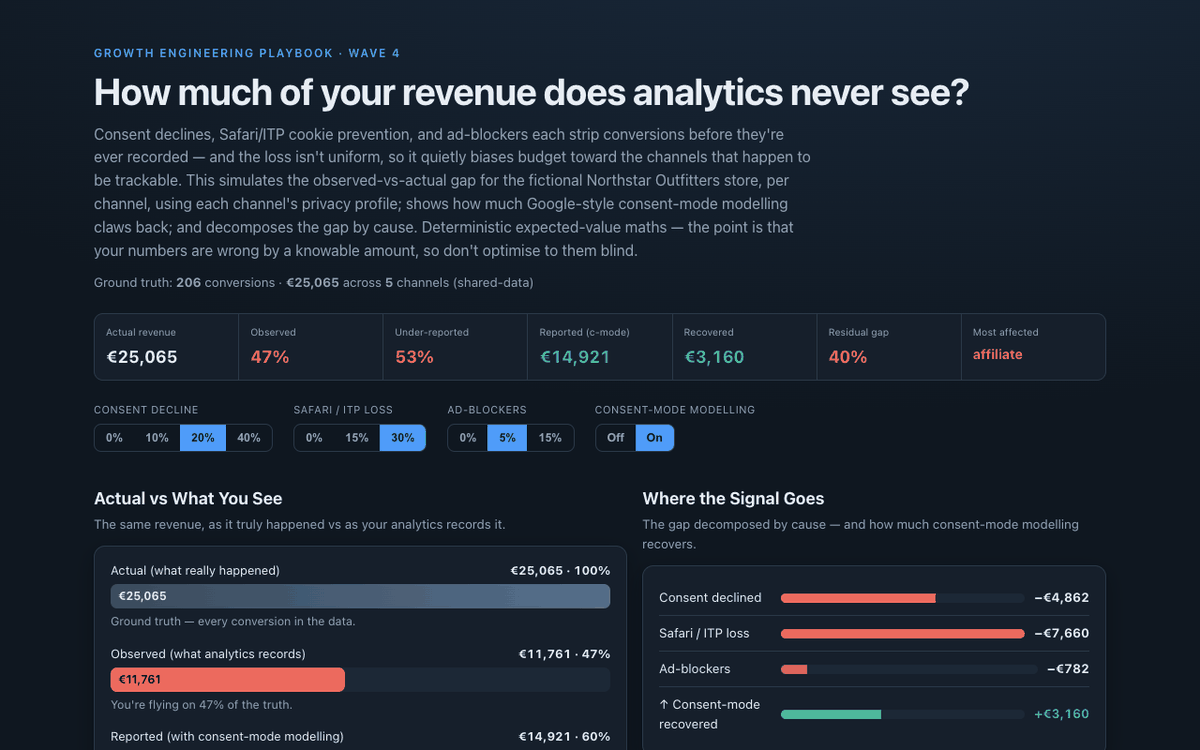Screen dimensions: 1200x750
Task: Set Safari / ITP loss to 0%
Action: [x=314, y=438]
